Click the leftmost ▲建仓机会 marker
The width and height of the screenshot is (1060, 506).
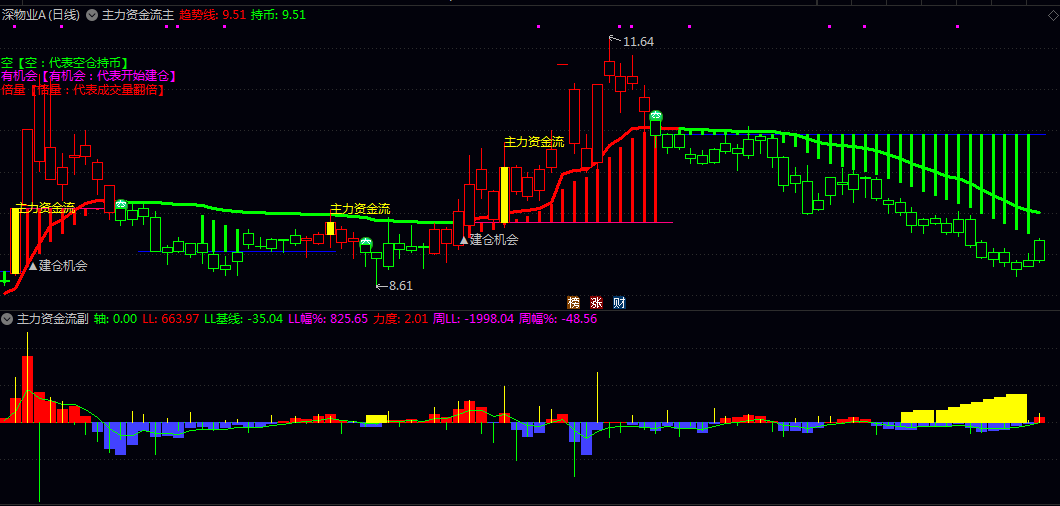(x=57, y=266)
